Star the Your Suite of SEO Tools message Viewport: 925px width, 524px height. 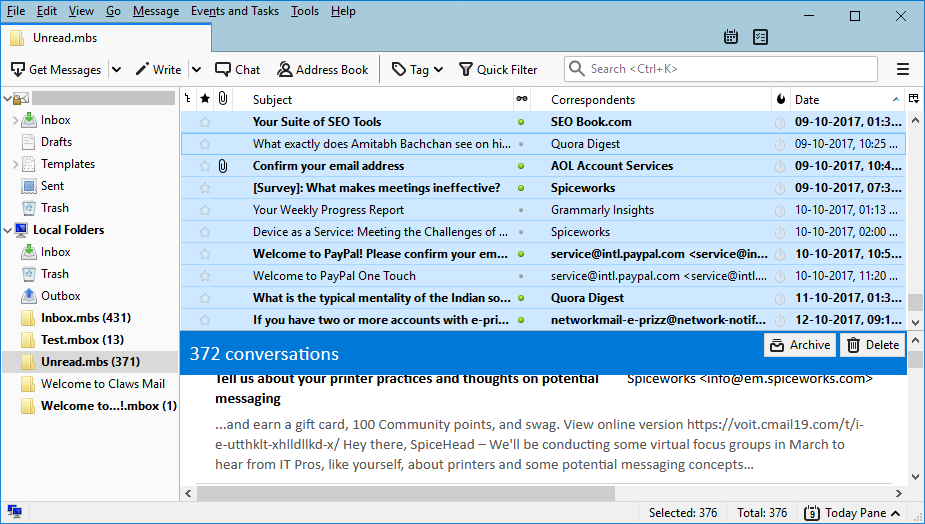205,122
